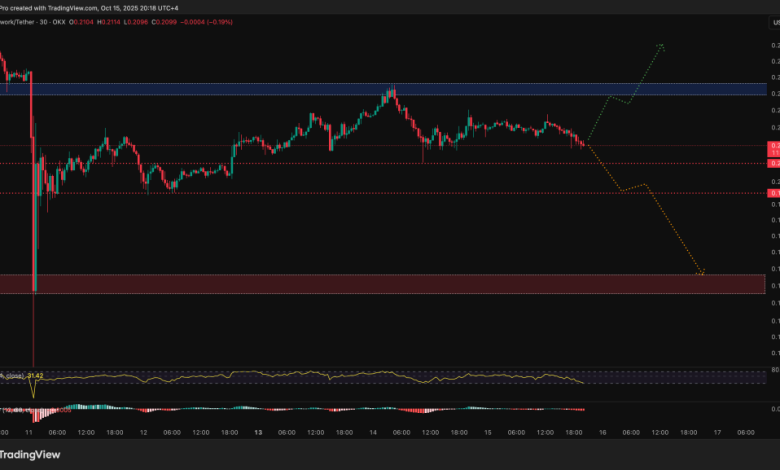Click the green upward projection arrowhead
Viewport: 780px width, 470px height.
tap(661, 45)
